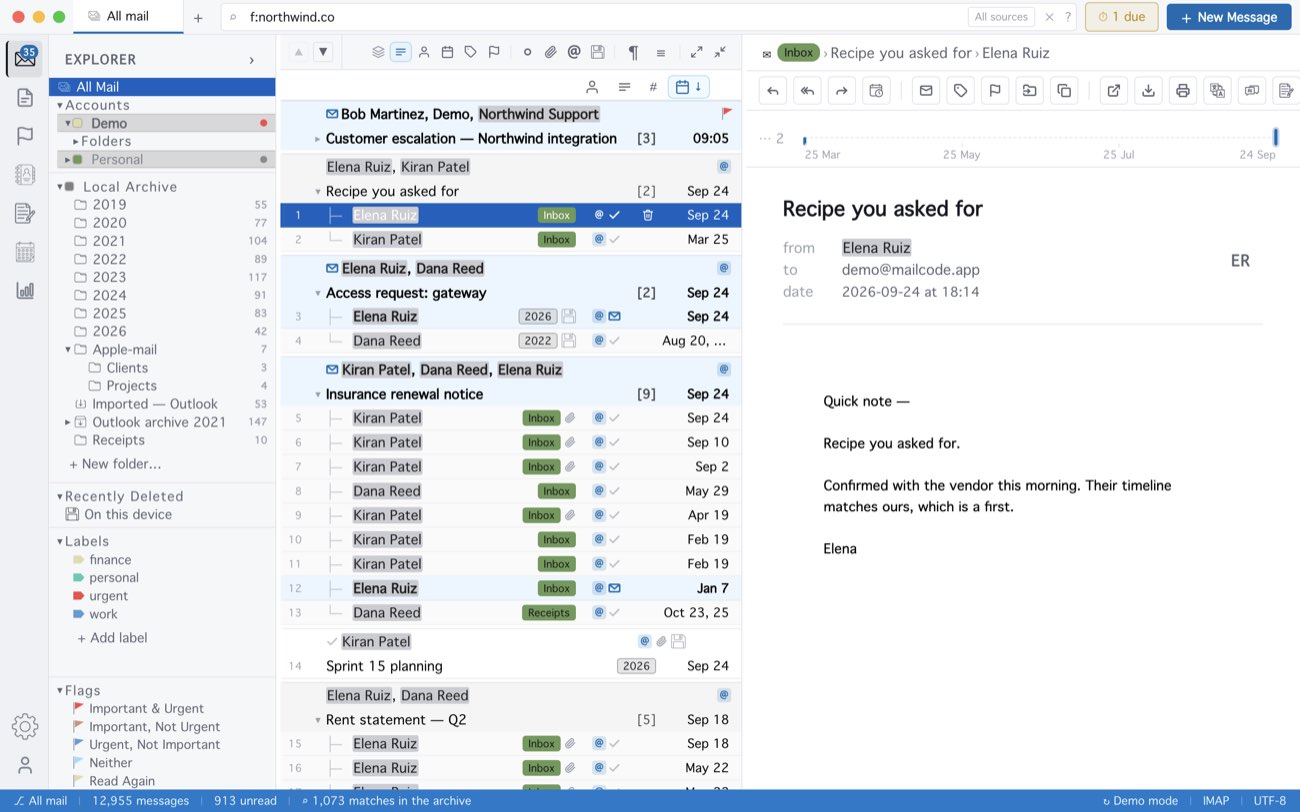Open the 2024 archive folder
Image resolution: width=1300 pixels, height=812 pixels.
[162, 295]
